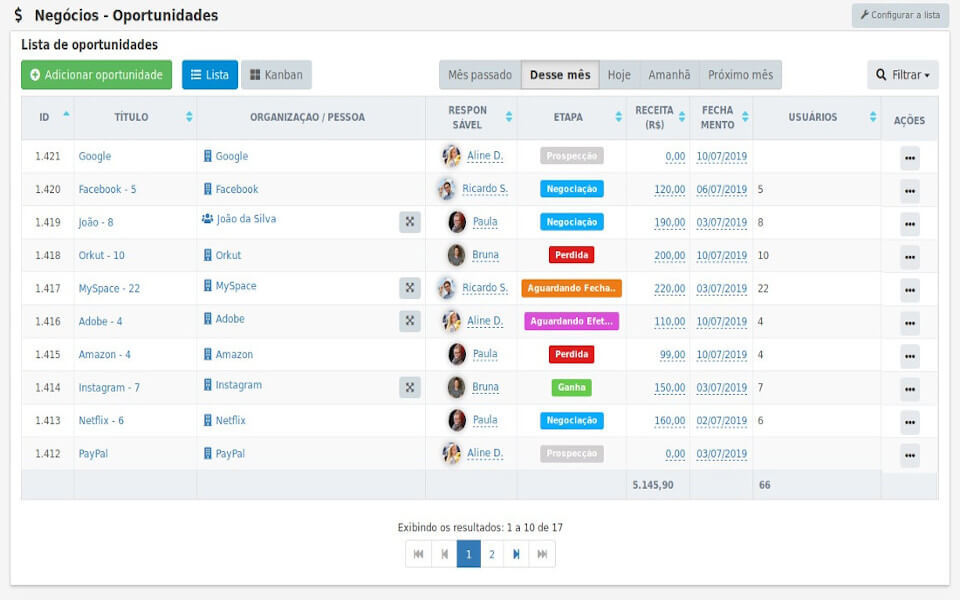This screenshot has width=960, height=600.
Task: Open Orkut organization link
Action: (x=228, y=255)
